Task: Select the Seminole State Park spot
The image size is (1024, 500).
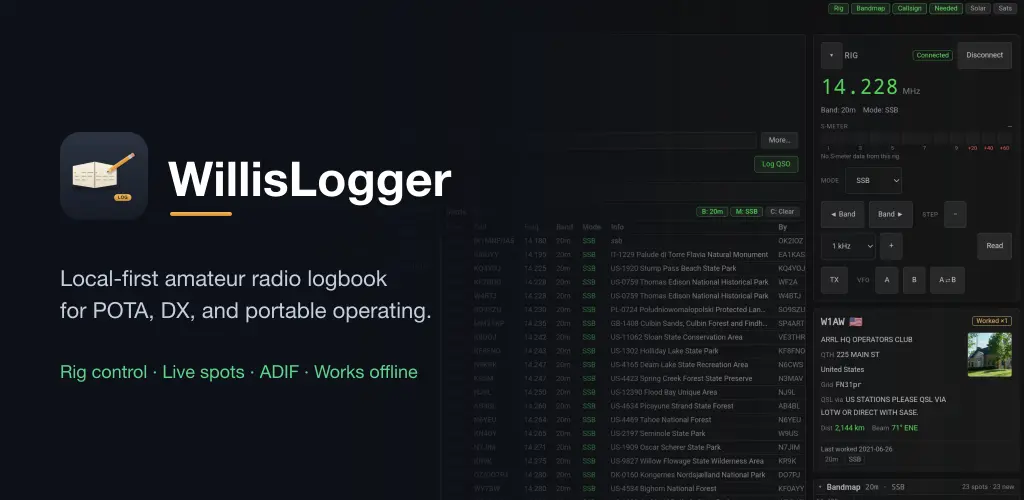Action: [x=626, y=433]
